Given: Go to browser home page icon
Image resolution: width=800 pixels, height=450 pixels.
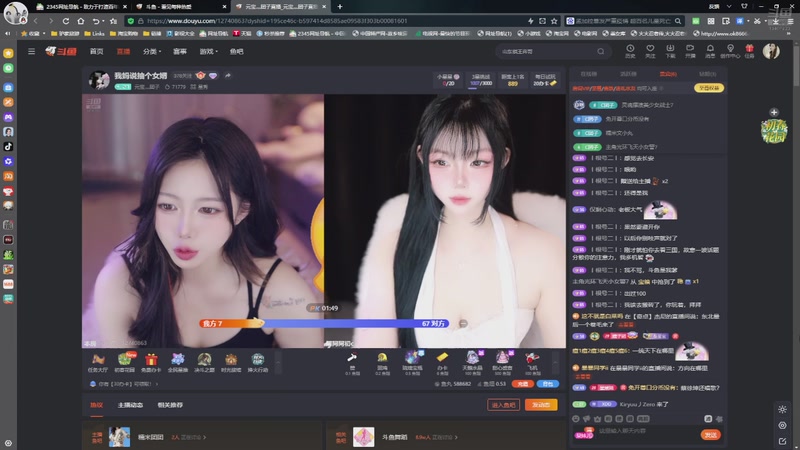Looking at the screenshot, I should 81,21.
